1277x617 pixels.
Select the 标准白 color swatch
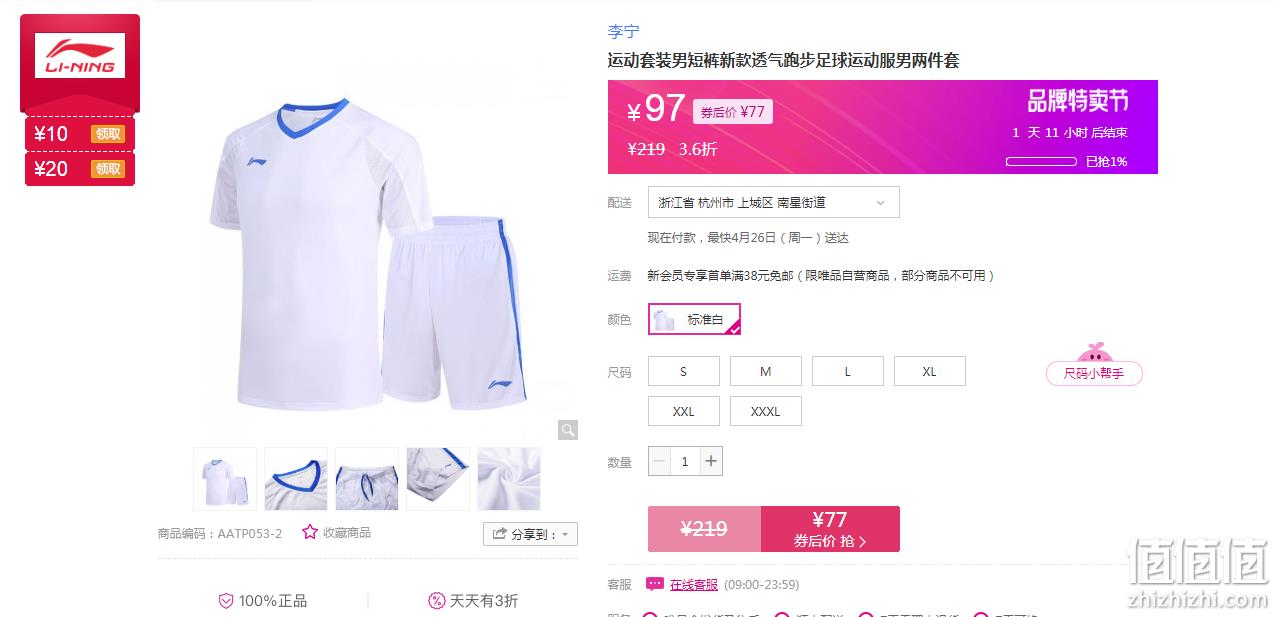coord(694,319)
